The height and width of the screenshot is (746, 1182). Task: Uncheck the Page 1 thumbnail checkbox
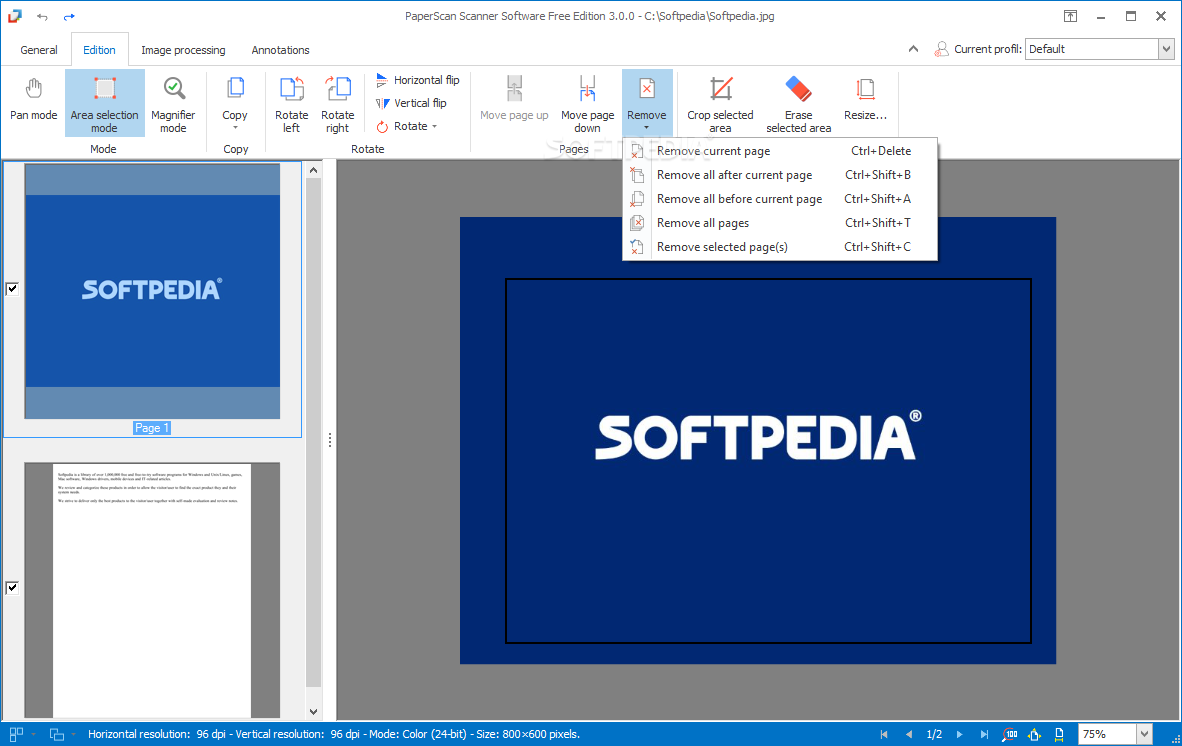(12, 289)
